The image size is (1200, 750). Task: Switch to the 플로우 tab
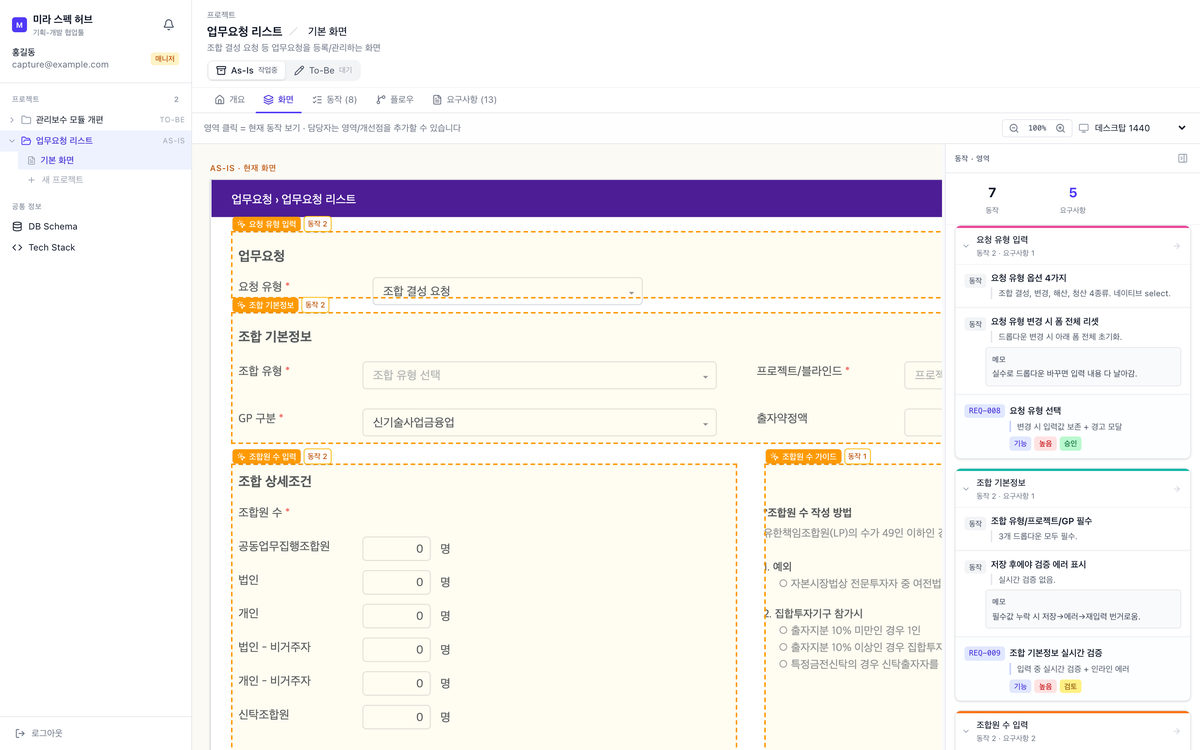tap(394, 100)
